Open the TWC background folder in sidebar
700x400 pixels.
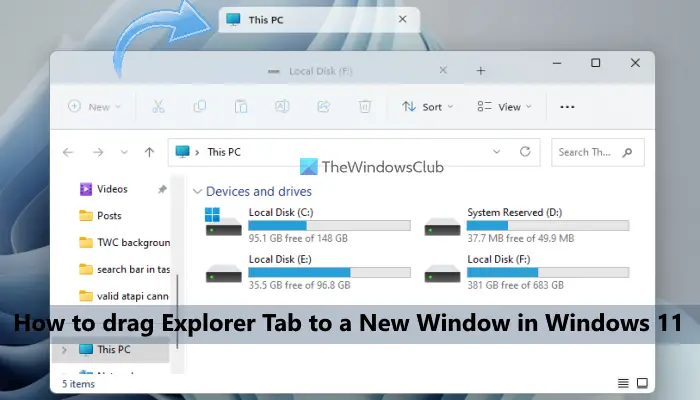tap(124, 242)
